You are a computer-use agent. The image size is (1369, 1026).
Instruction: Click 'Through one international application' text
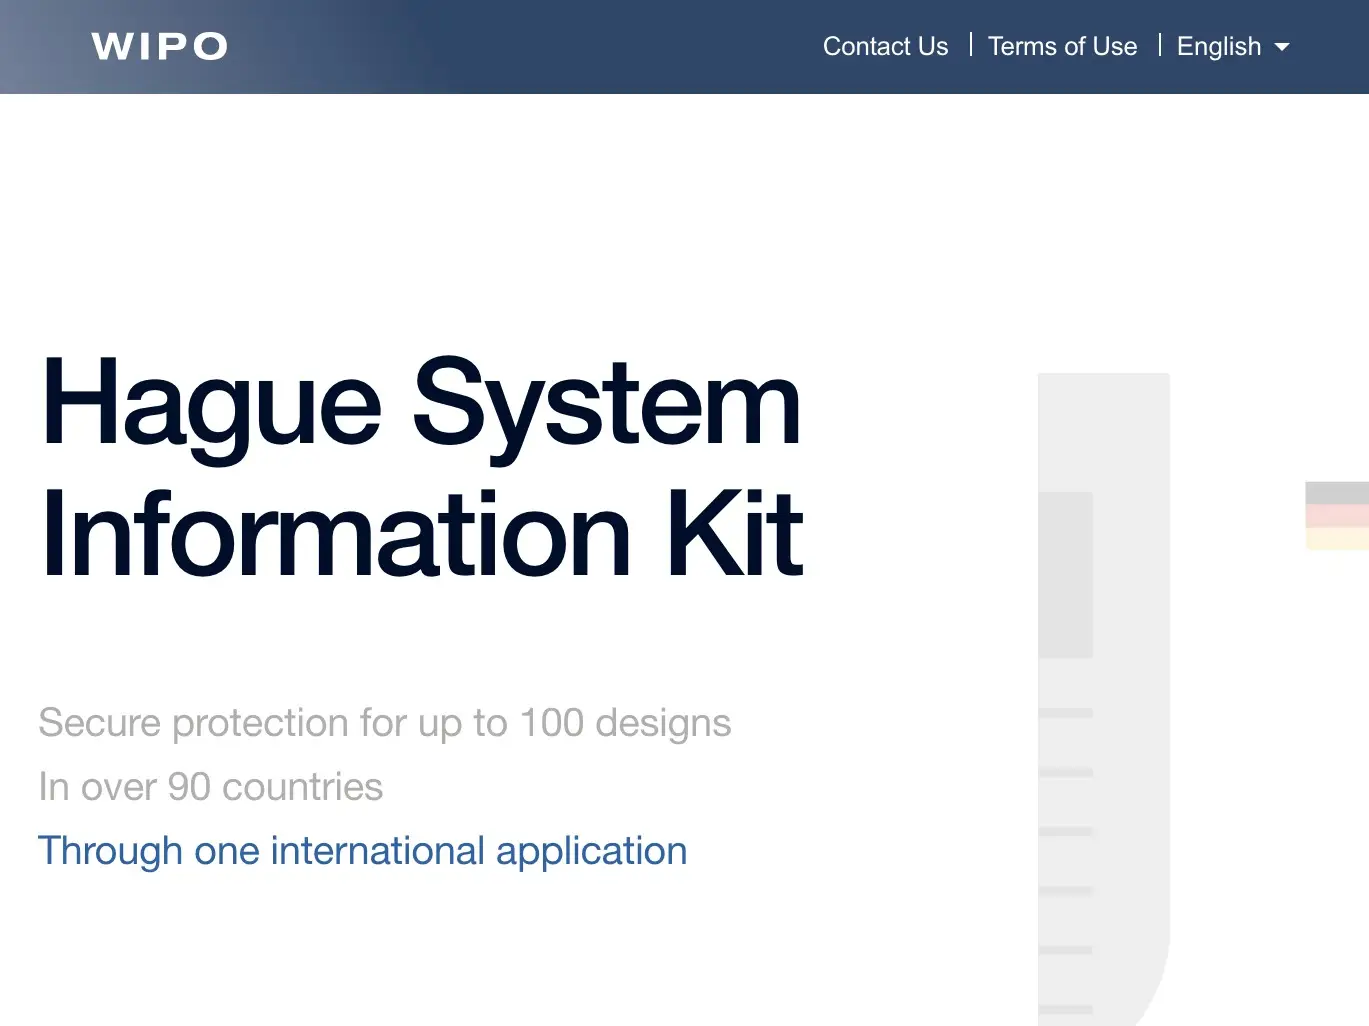coord(363,851)
